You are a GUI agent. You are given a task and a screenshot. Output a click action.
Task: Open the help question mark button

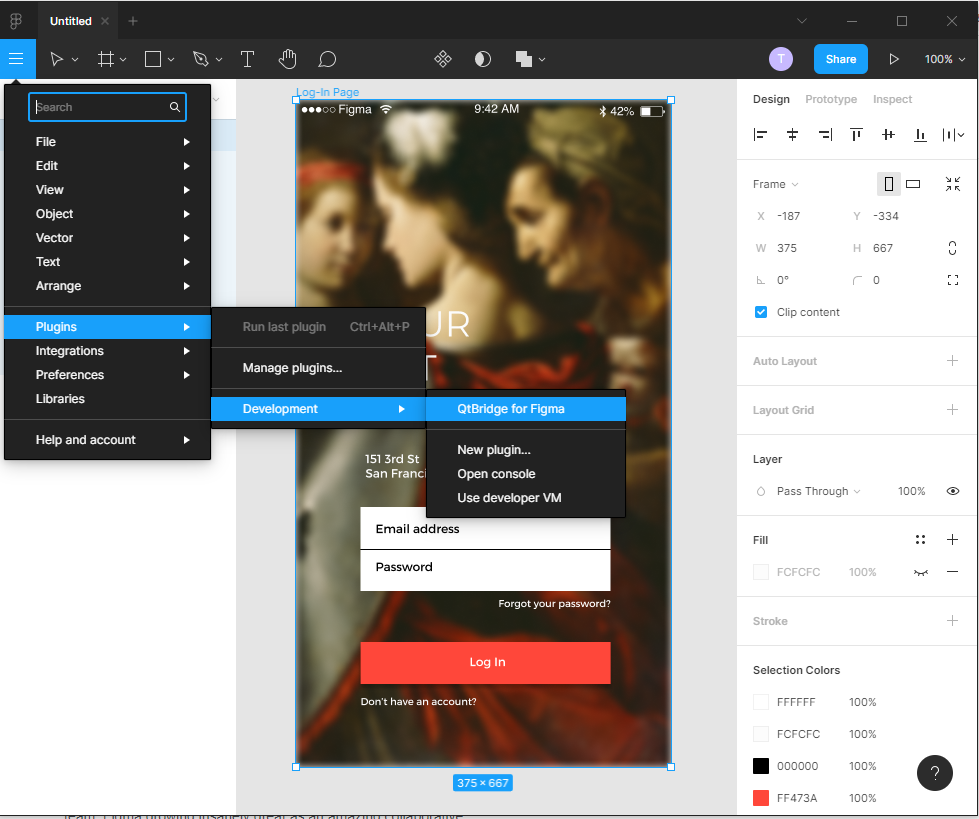click(934, 773)
